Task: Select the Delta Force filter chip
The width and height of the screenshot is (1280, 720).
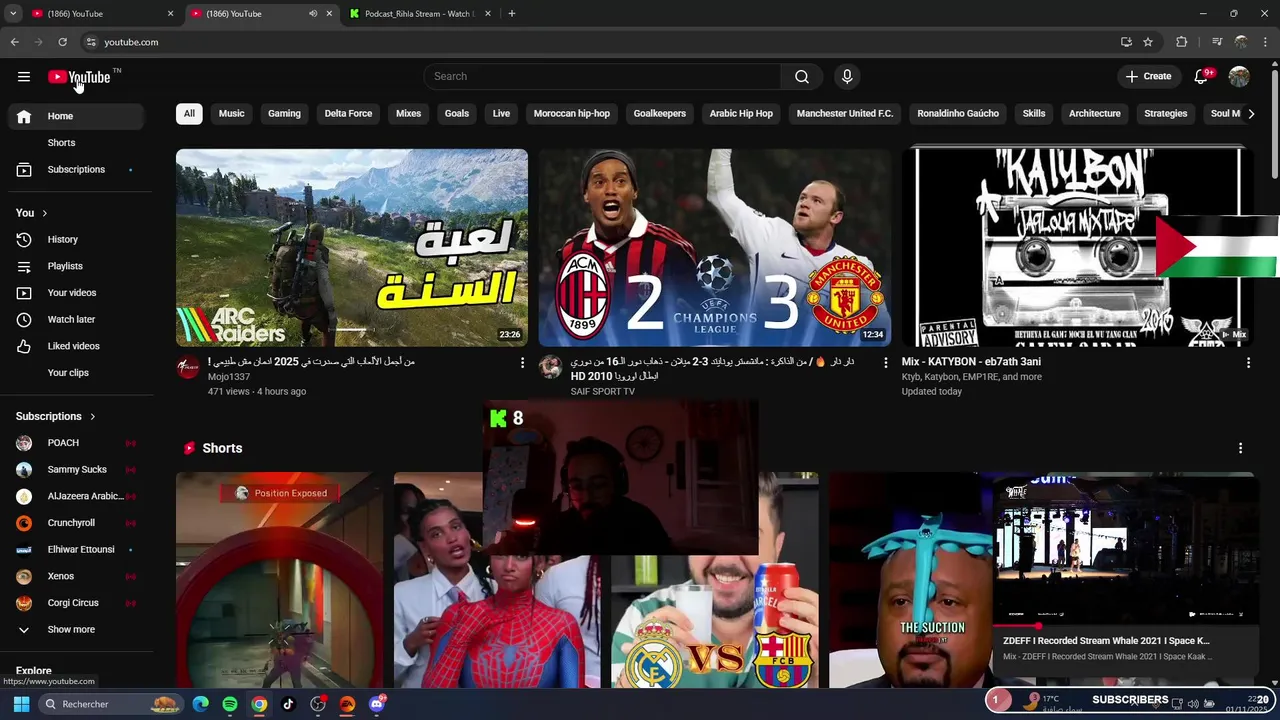Action: [348, 113]
